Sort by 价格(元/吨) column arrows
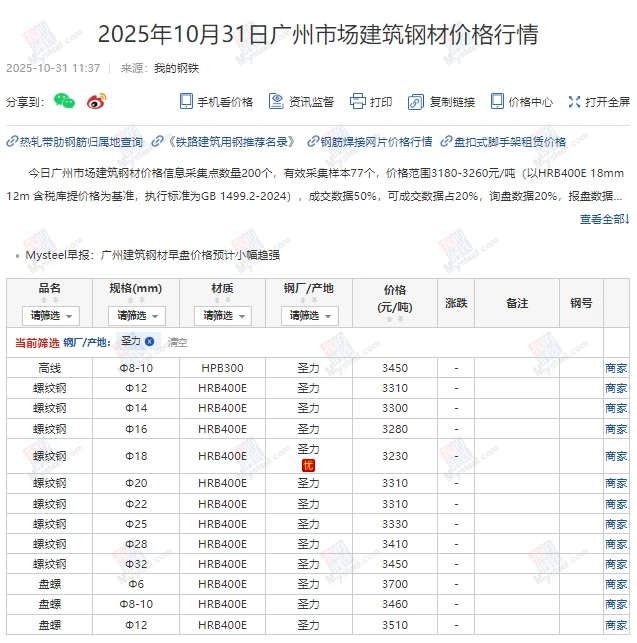This screenshot has height=643, width=637. pos(395,319)
